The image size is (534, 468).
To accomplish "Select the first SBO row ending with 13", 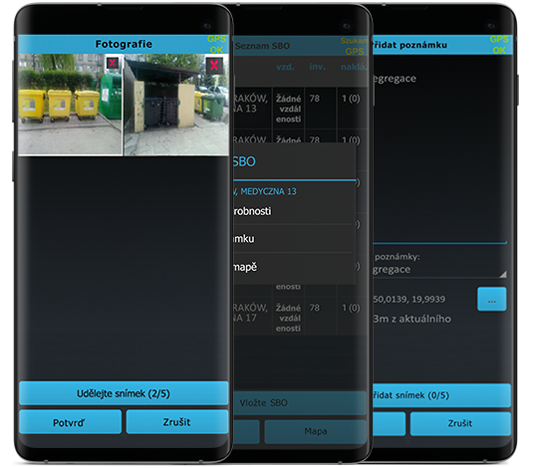I will tap(300, 108).
